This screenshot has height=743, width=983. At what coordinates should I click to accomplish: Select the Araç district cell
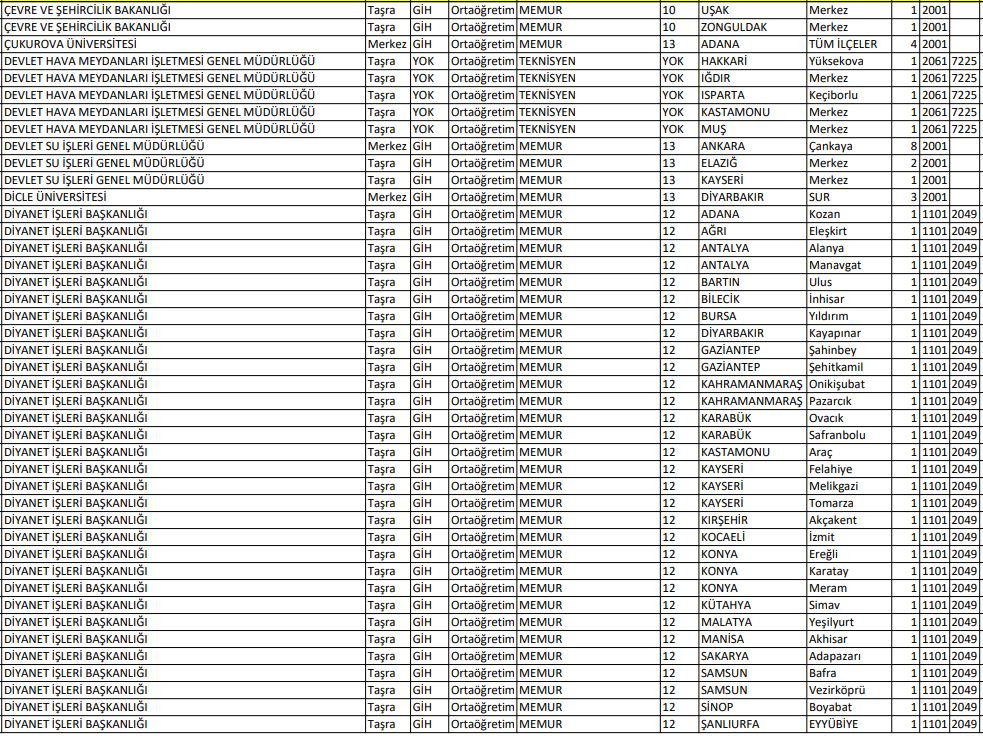(849, 452)
